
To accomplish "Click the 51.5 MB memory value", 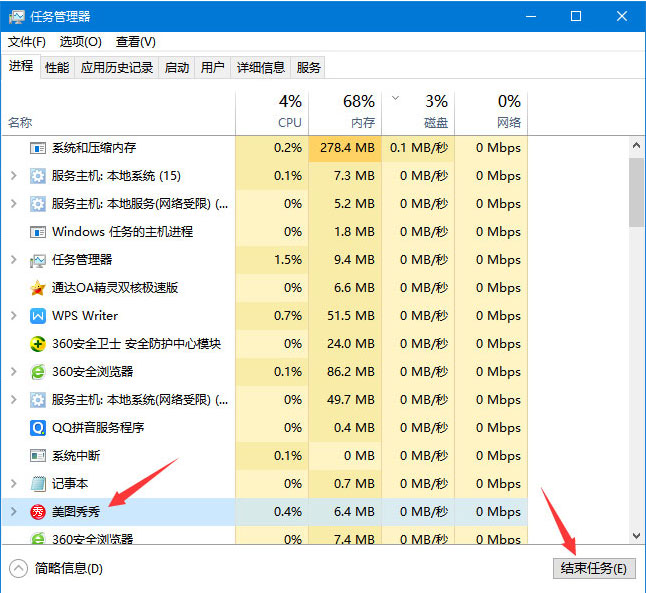I will click(x=351, y=316).
